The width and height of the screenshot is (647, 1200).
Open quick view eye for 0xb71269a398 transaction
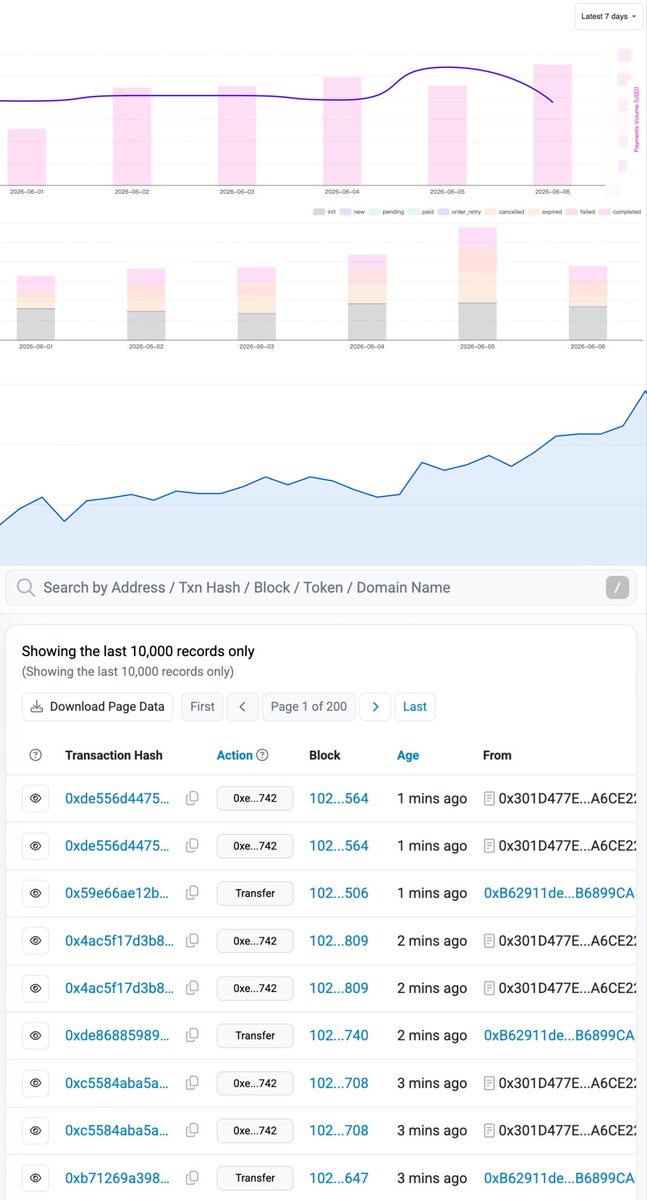[35, 1178]
